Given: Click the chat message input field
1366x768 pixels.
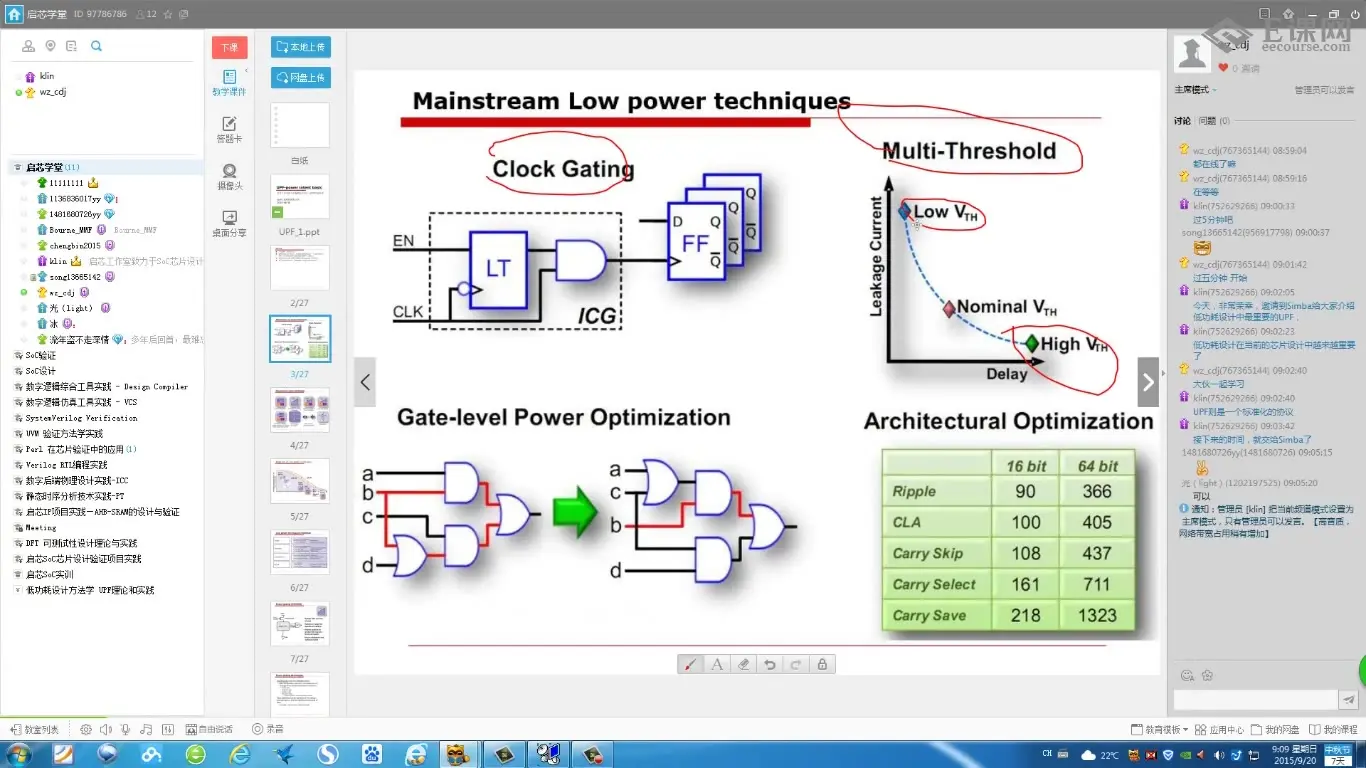Looking at the screenshot, I should point(1255,700).
